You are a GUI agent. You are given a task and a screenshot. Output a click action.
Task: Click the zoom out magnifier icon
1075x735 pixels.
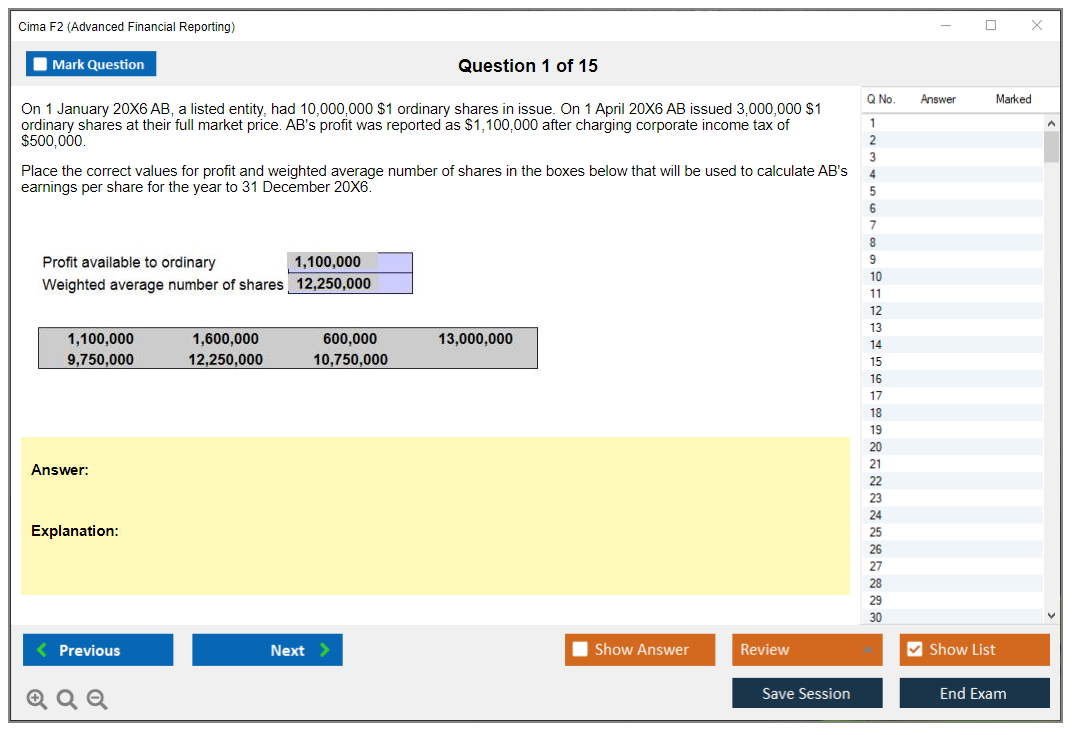point(96,700)
